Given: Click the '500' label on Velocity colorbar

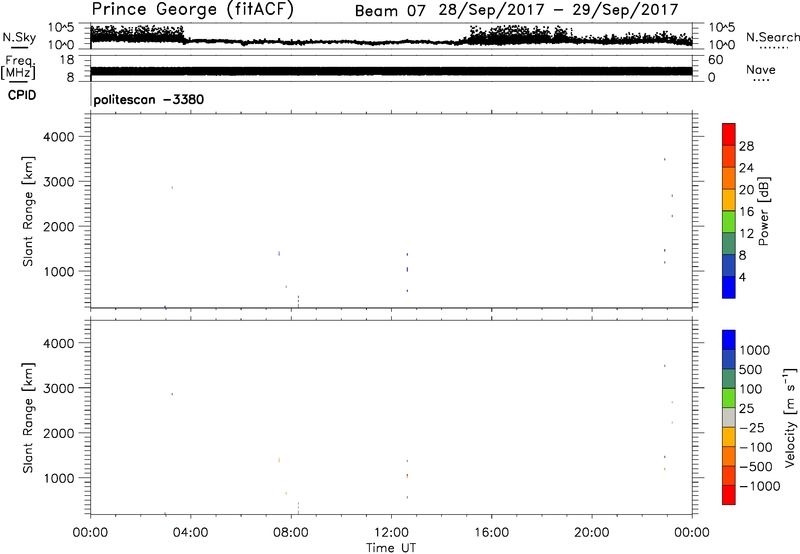Looking at the screenshot, I should (x=750, y=370).
